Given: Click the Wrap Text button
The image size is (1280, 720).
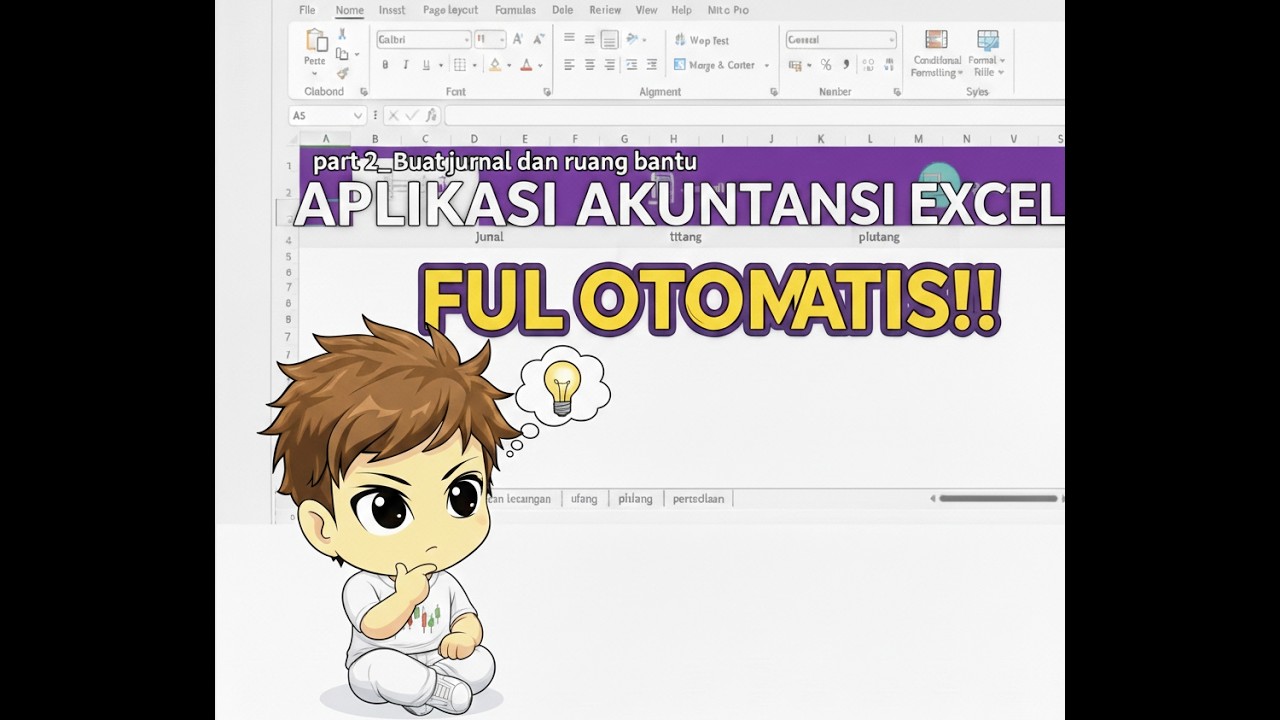Looking at the screenshot, I should click(x=702, y=40).
